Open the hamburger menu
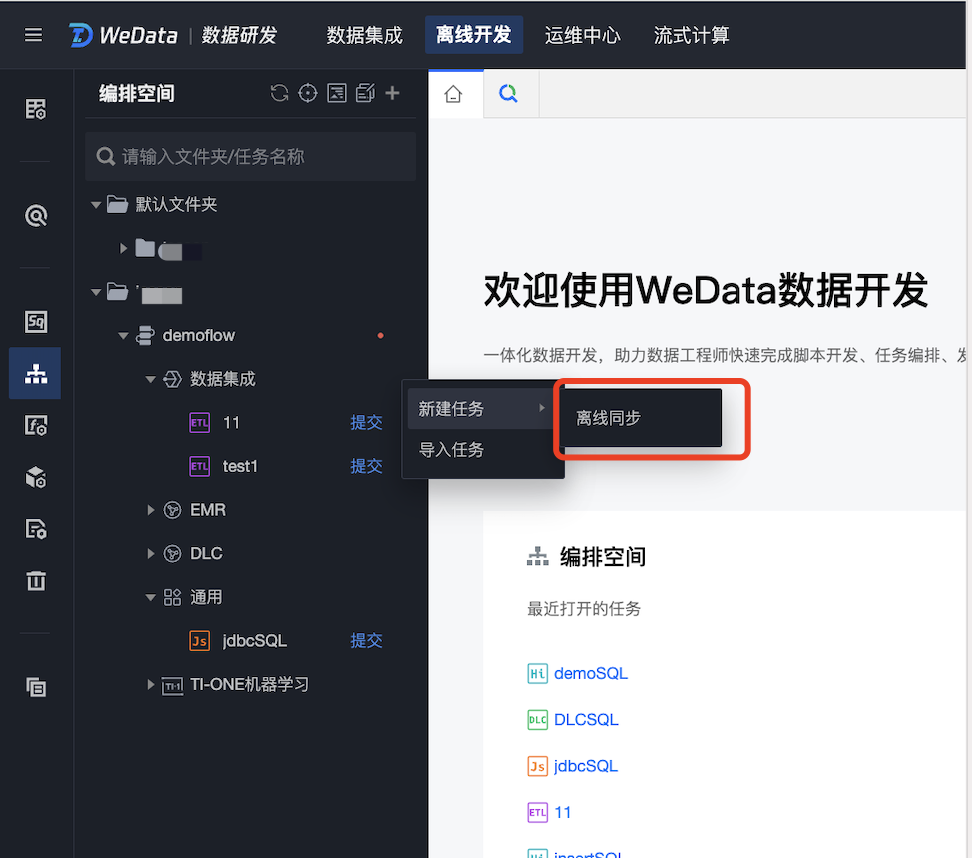 pos(33,35)
